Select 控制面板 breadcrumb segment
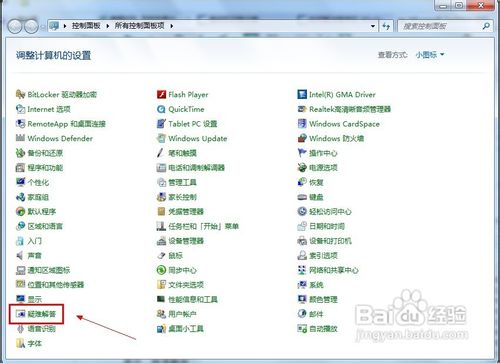 [86, 26]
